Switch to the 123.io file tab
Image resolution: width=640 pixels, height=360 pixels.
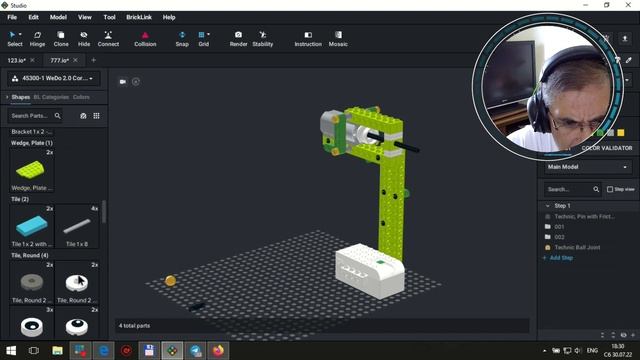point(17,60)
